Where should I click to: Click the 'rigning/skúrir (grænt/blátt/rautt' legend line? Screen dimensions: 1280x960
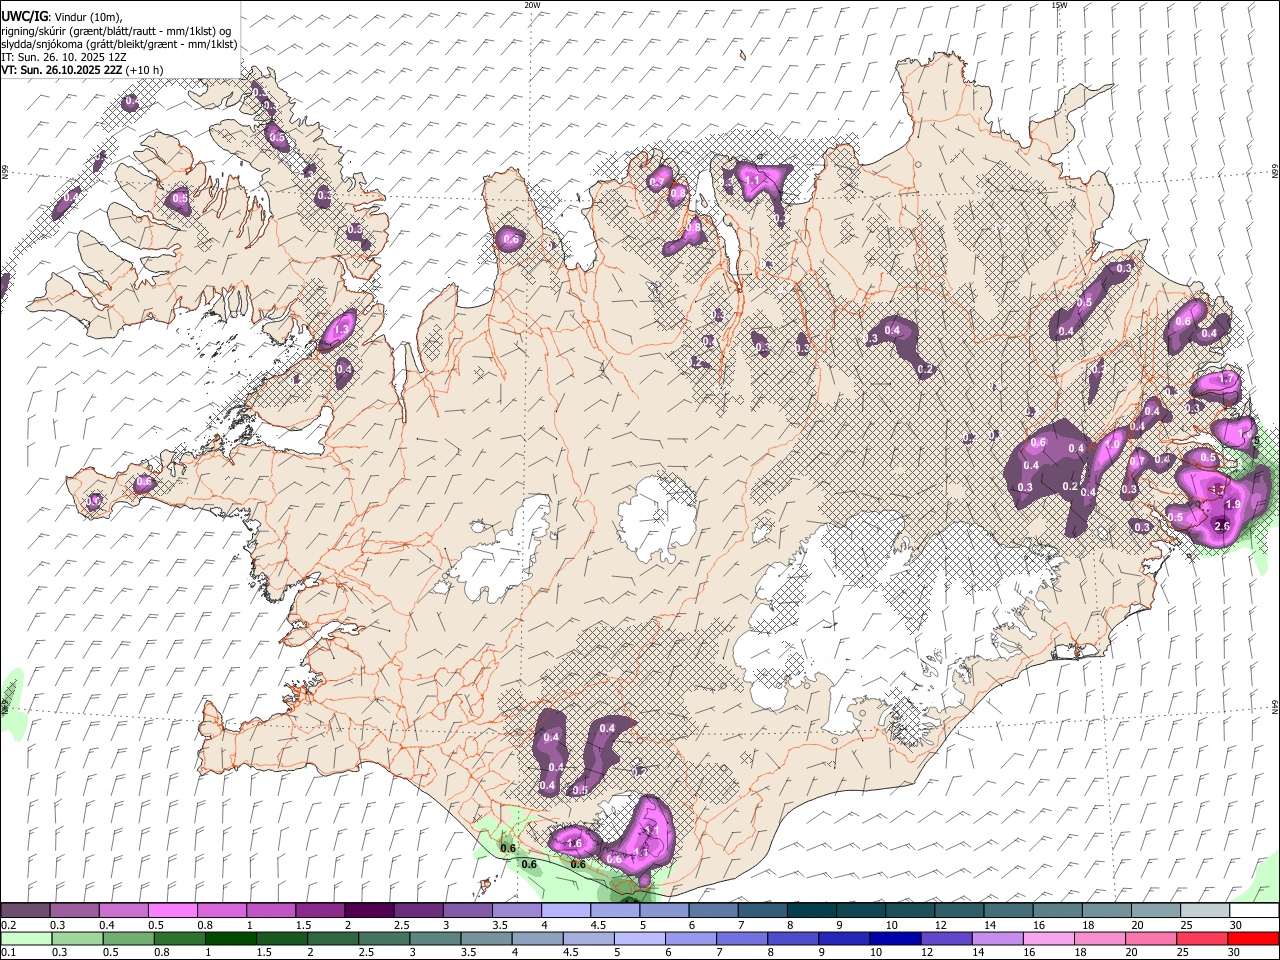coord(116,30)
